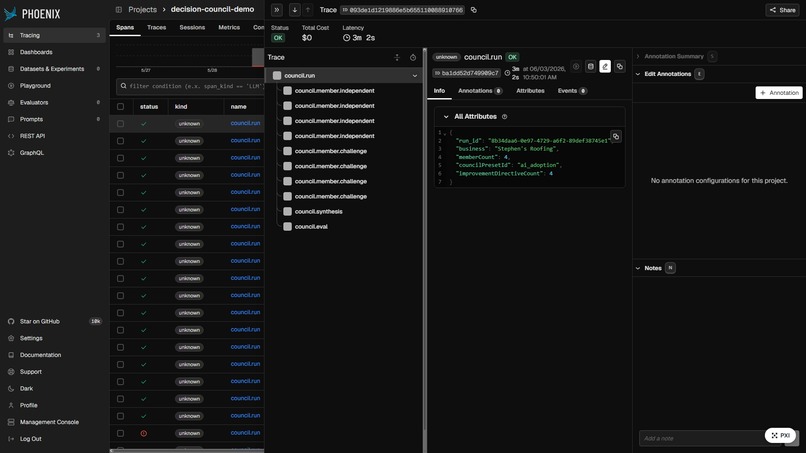The height and width of the screenshot is (453, 806).
Task: Collapse the council.run tree node
Action: pyautogui.click(x=414, y=76)
